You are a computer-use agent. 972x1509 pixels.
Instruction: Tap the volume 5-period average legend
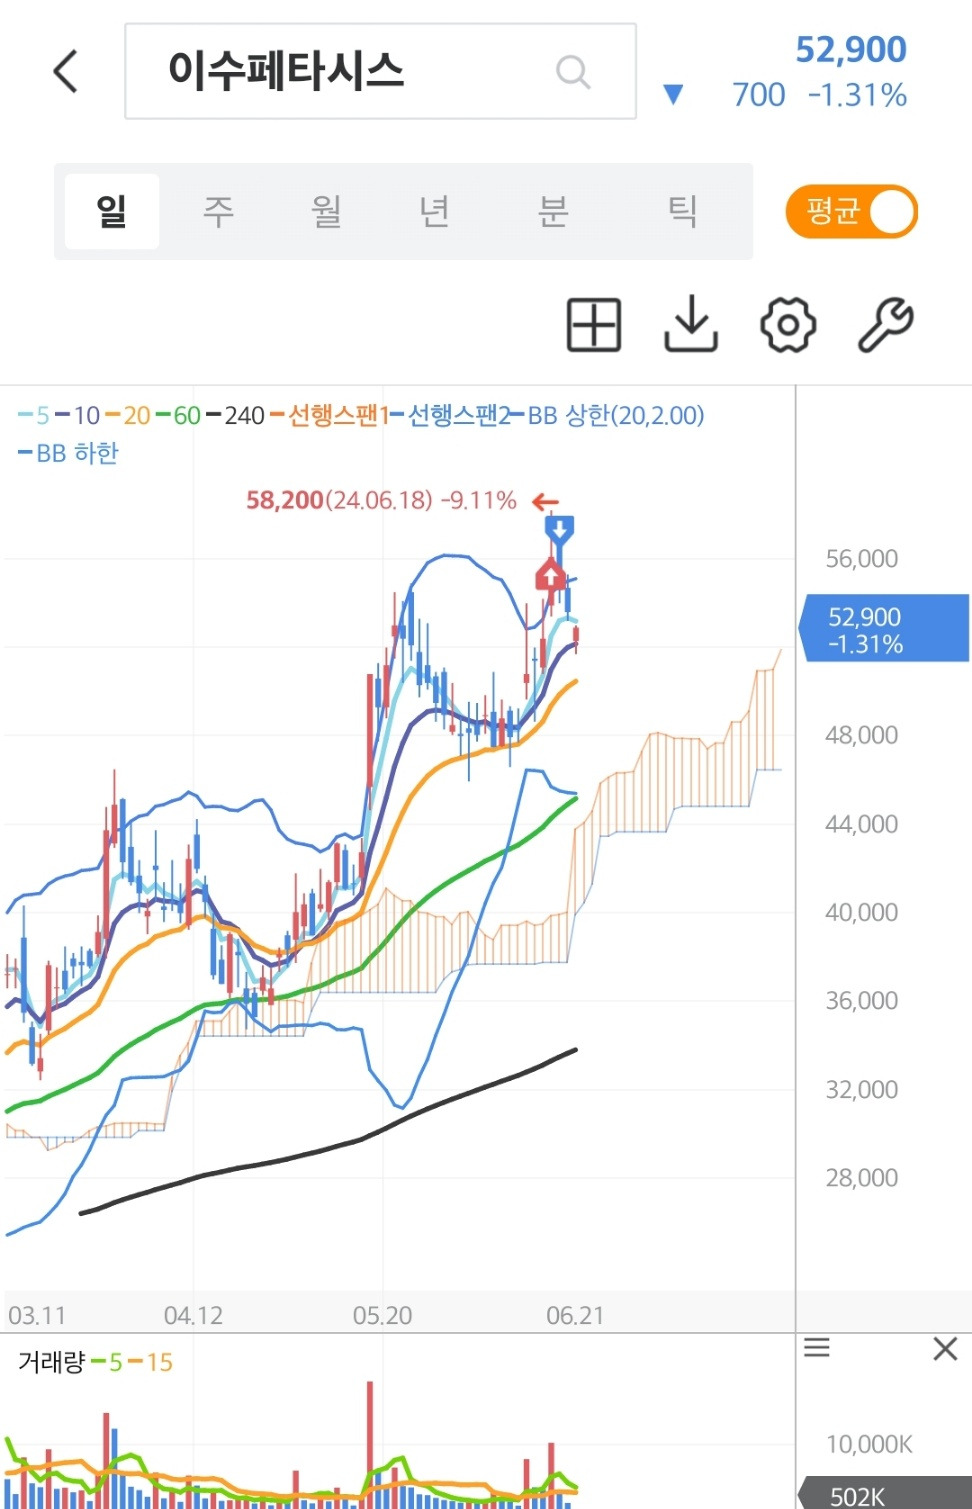pyautogui.click(x=107, y=1362)
